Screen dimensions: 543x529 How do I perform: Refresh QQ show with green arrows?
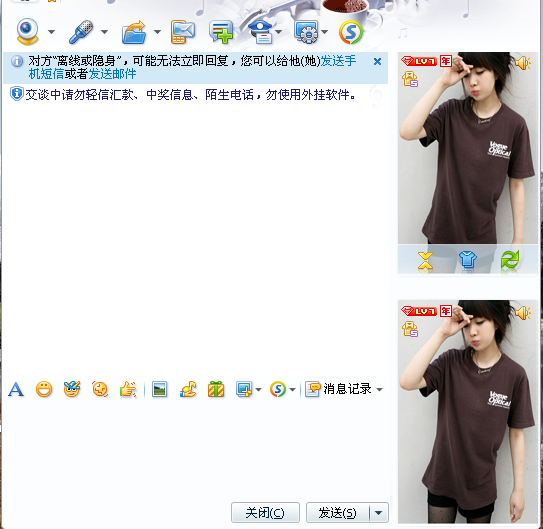[510, 260]
